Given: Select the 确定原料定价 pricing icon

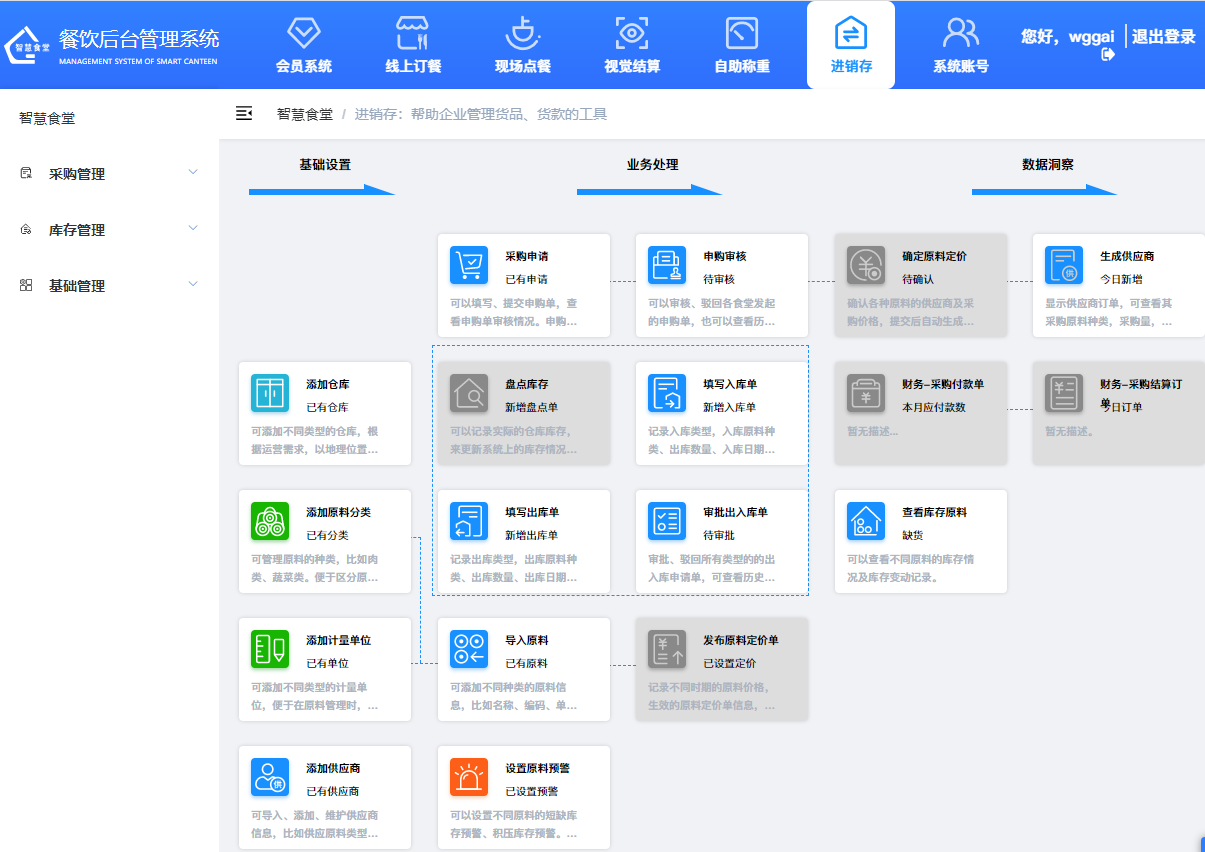Looking at the screenshot, I should [x=865, y=266].
